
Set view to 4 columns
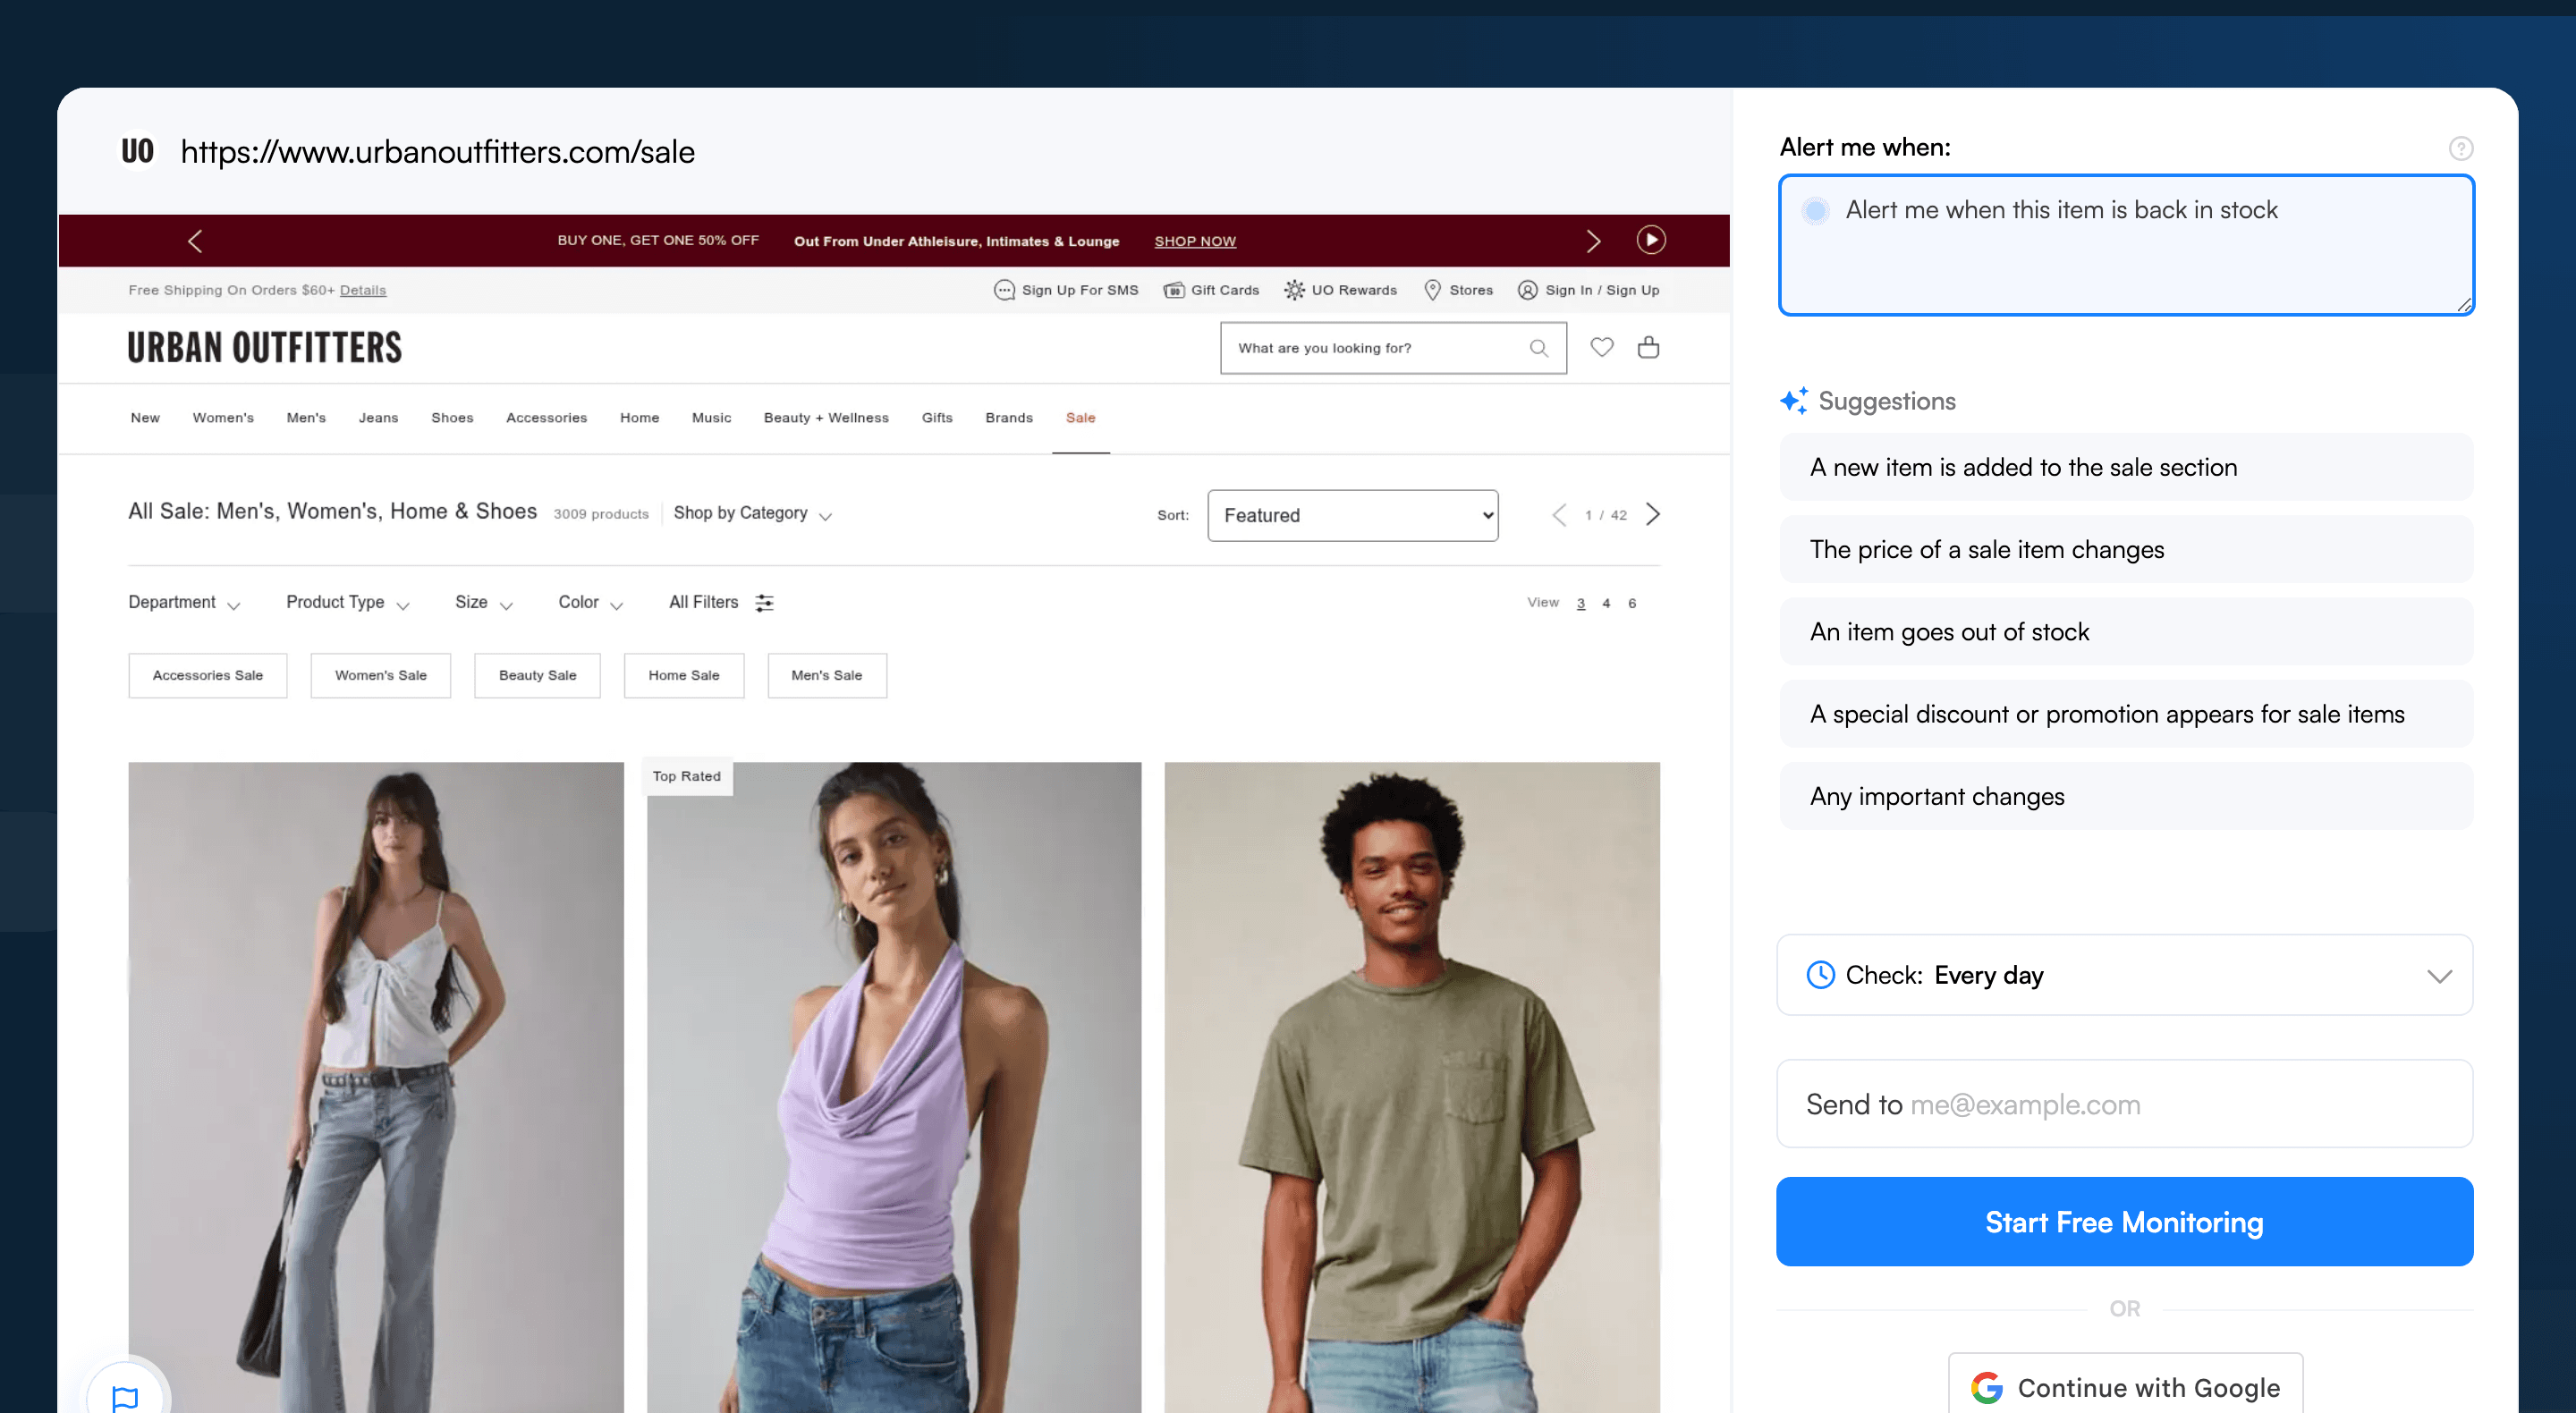point(1606,603)
